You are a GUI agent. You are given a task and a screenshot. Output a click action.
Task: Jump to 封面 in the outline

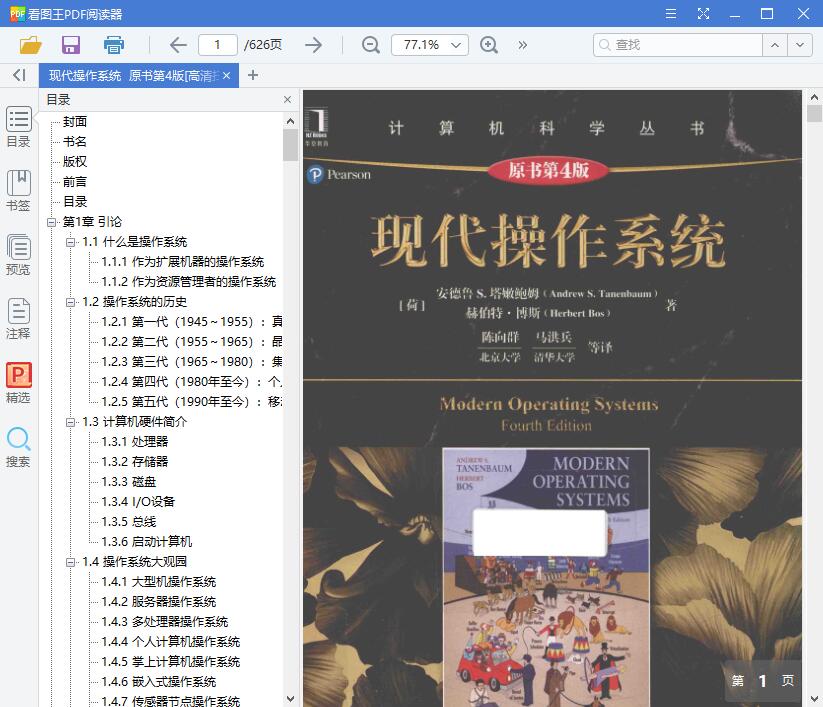75,122
